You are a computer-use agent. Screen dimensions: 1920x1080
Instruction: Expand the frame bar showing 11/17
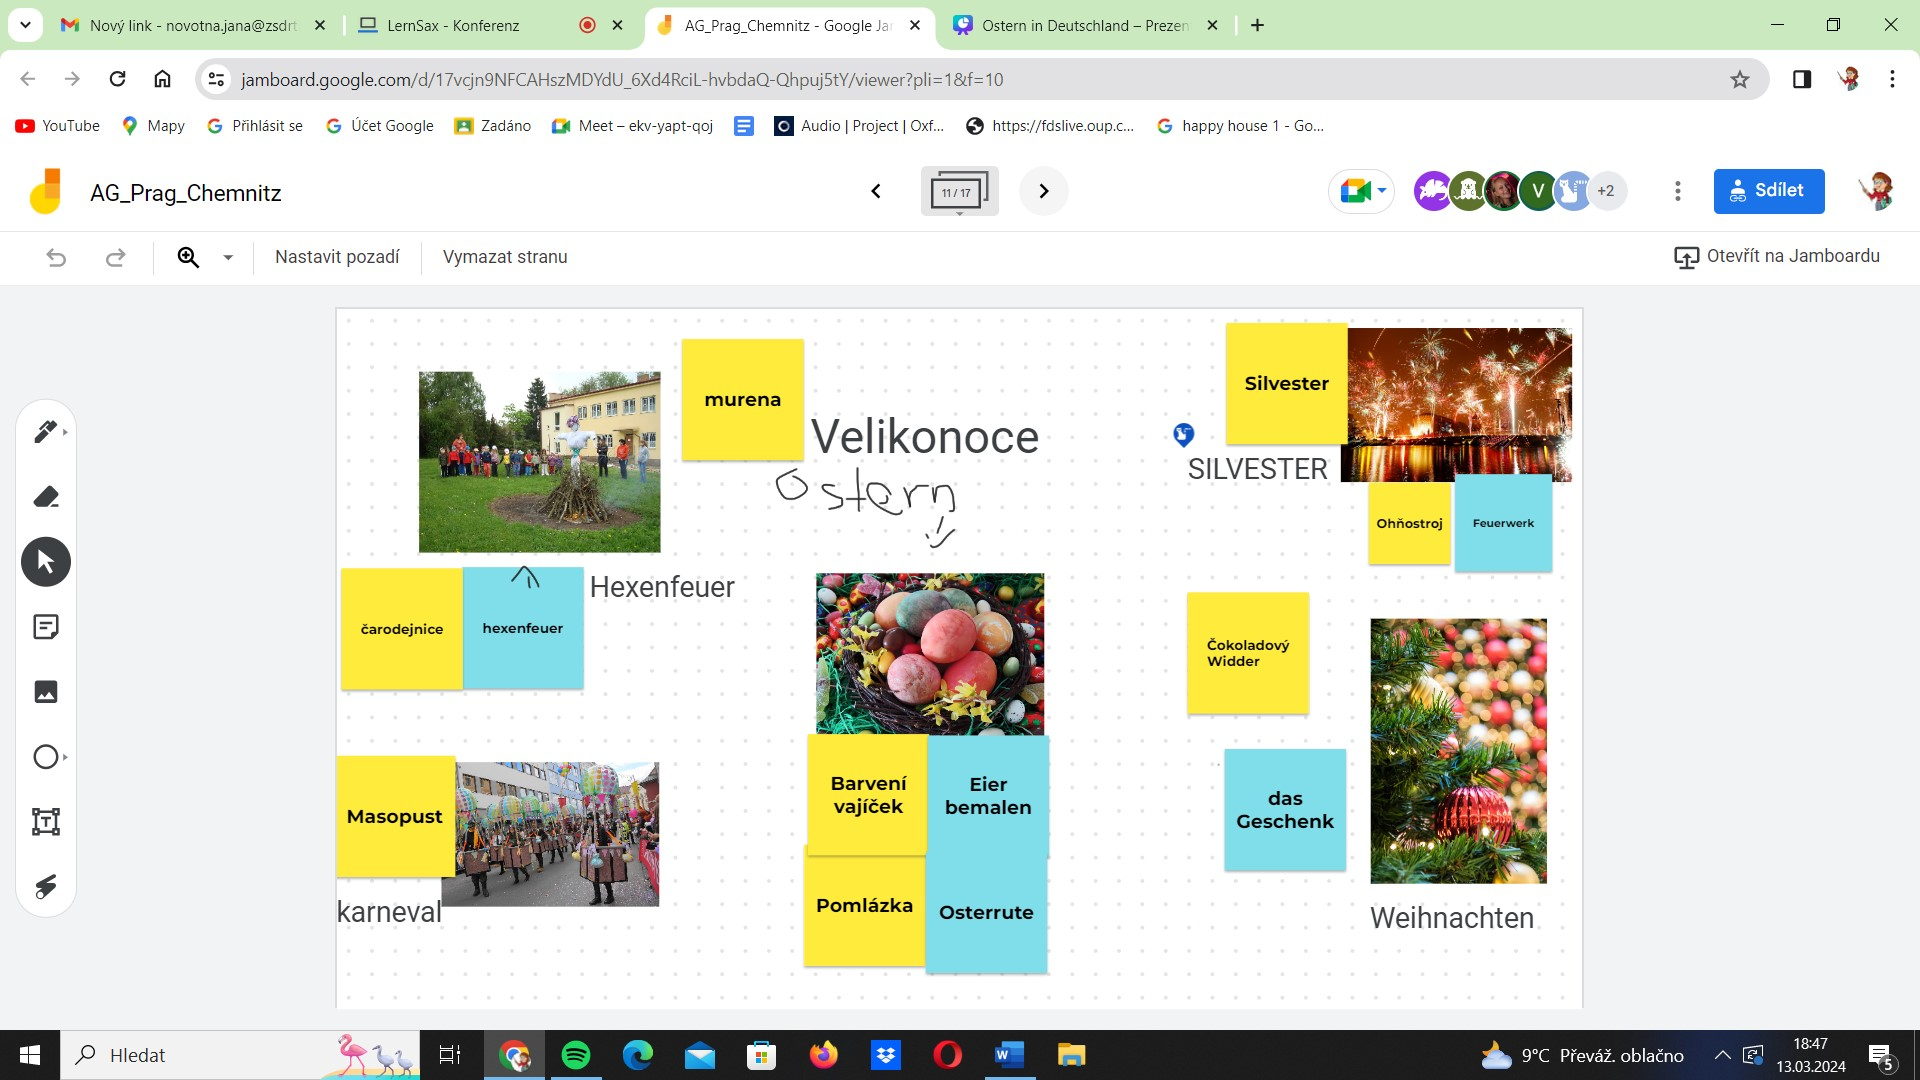point(959,191)
